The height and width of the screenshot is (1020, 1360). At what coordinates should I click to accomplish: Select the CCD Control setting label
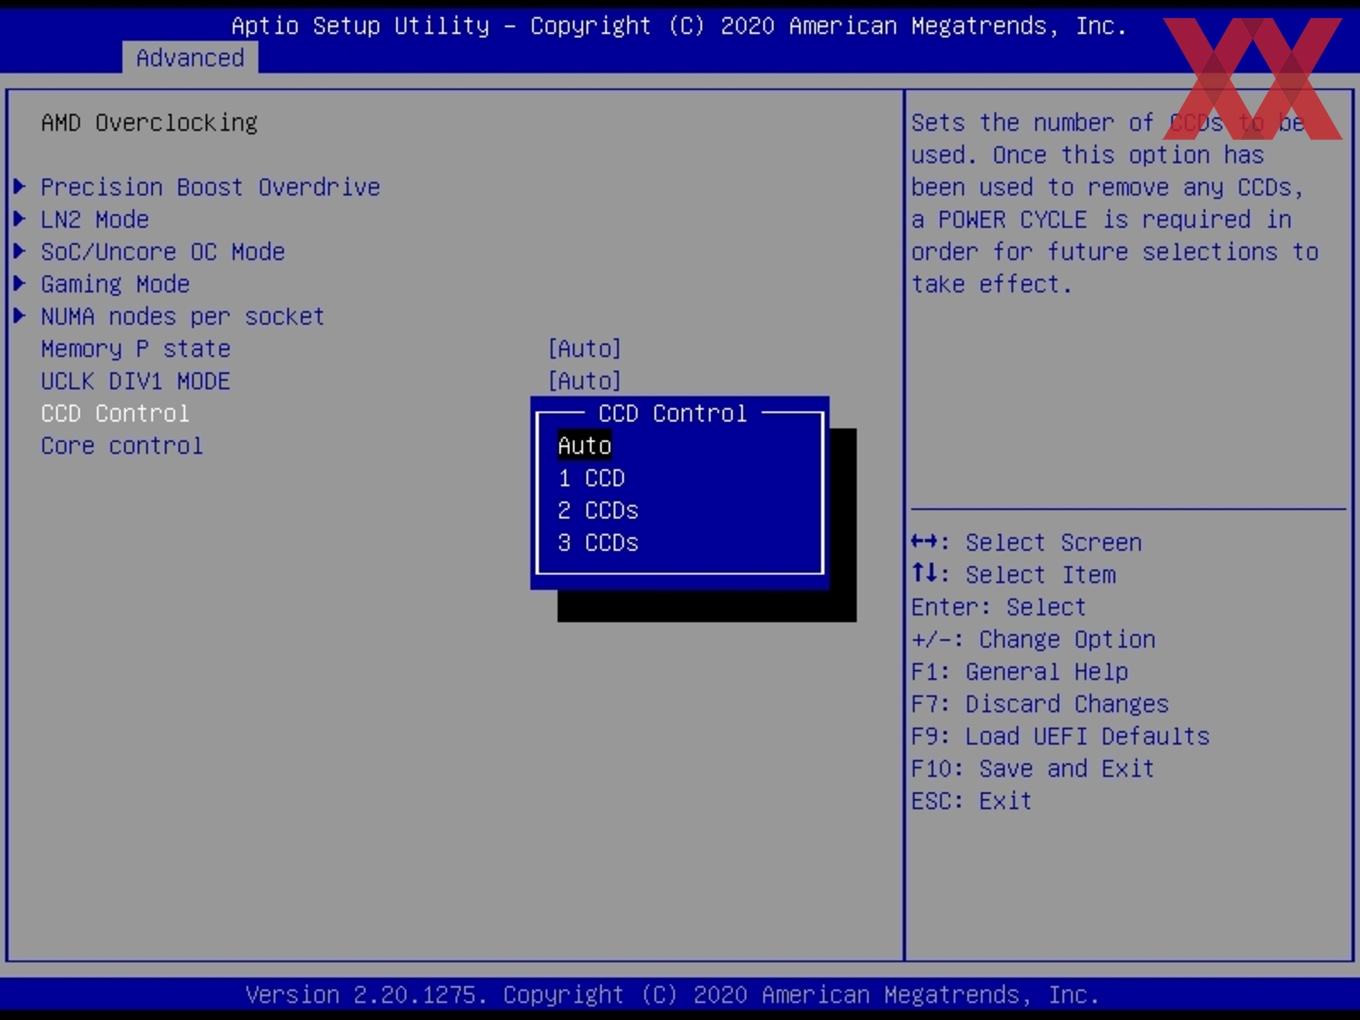point(115,413)
